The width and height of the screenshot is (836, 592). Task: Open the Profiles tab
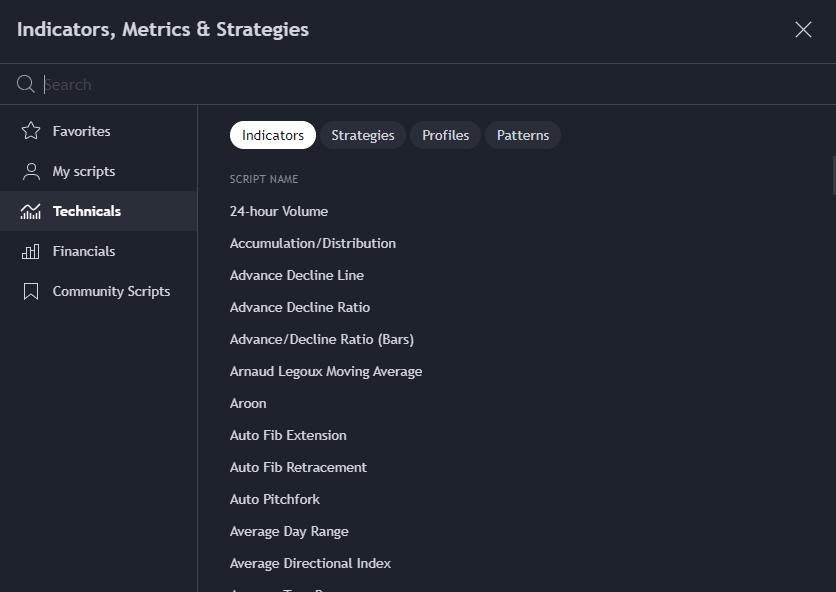[445, 135]
